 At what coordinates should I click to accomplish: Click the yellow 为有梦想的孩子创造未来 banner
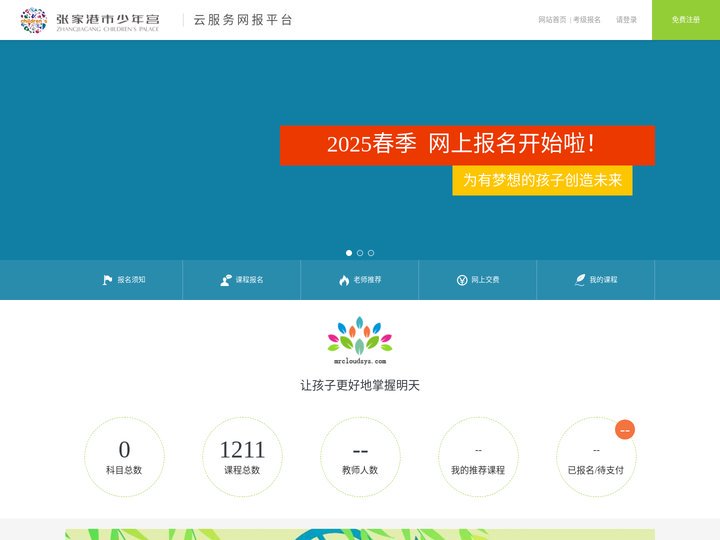(x=542, y=180)
